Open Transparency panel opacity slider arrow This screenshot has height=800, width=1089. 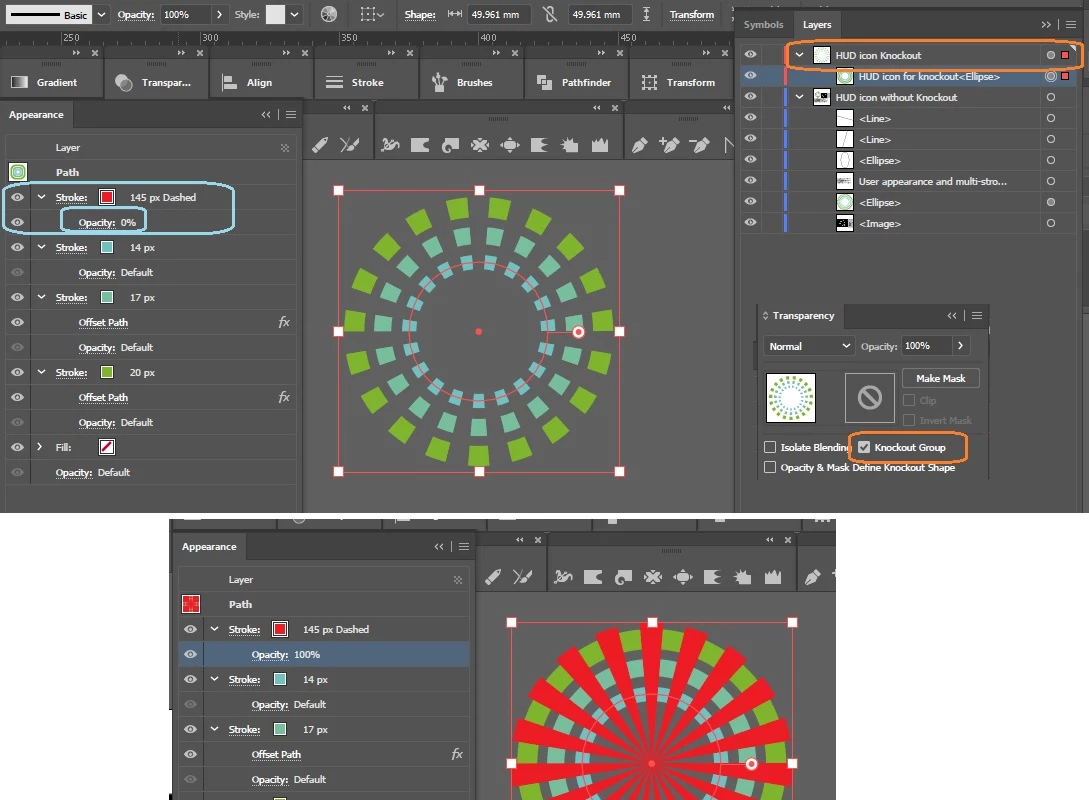click(x=961, y=345)
